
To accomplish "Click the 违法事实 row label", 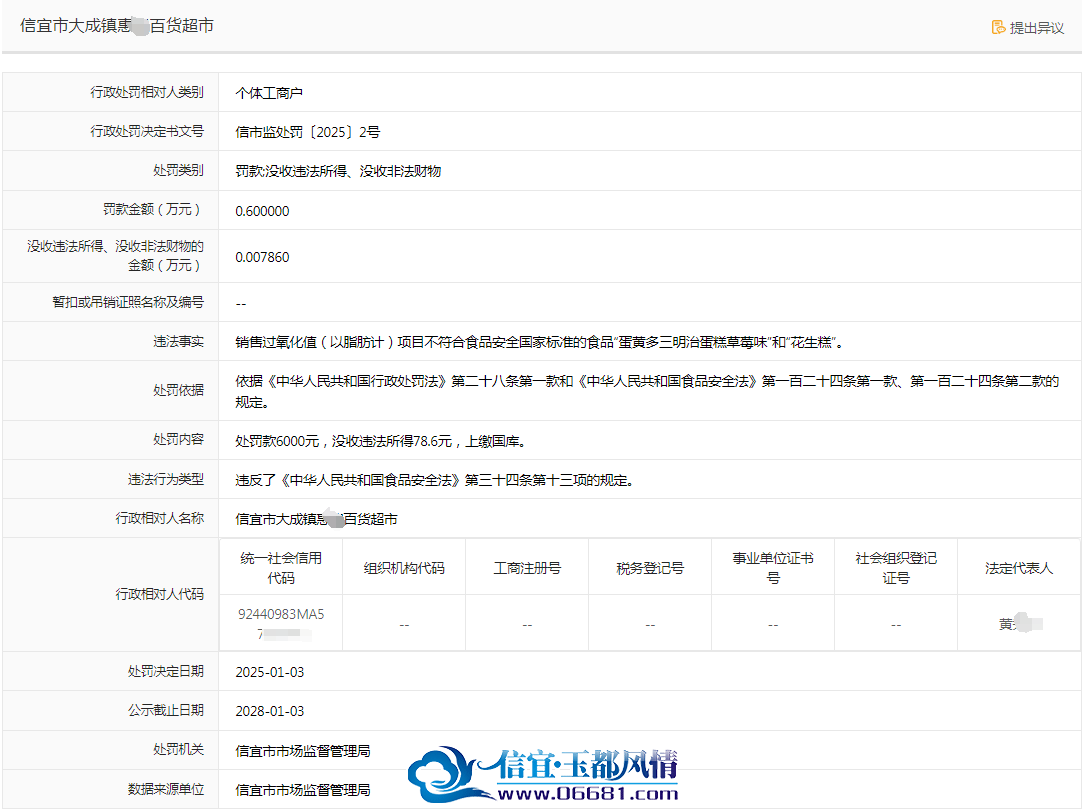I will [x=179, y=341].
